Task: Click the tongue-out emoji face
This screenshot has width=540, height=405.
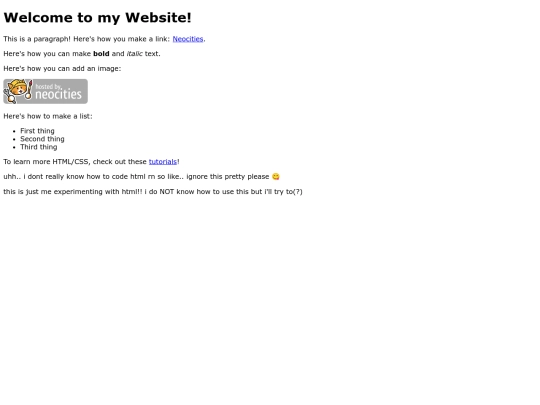Action: (x=276, y=177)
